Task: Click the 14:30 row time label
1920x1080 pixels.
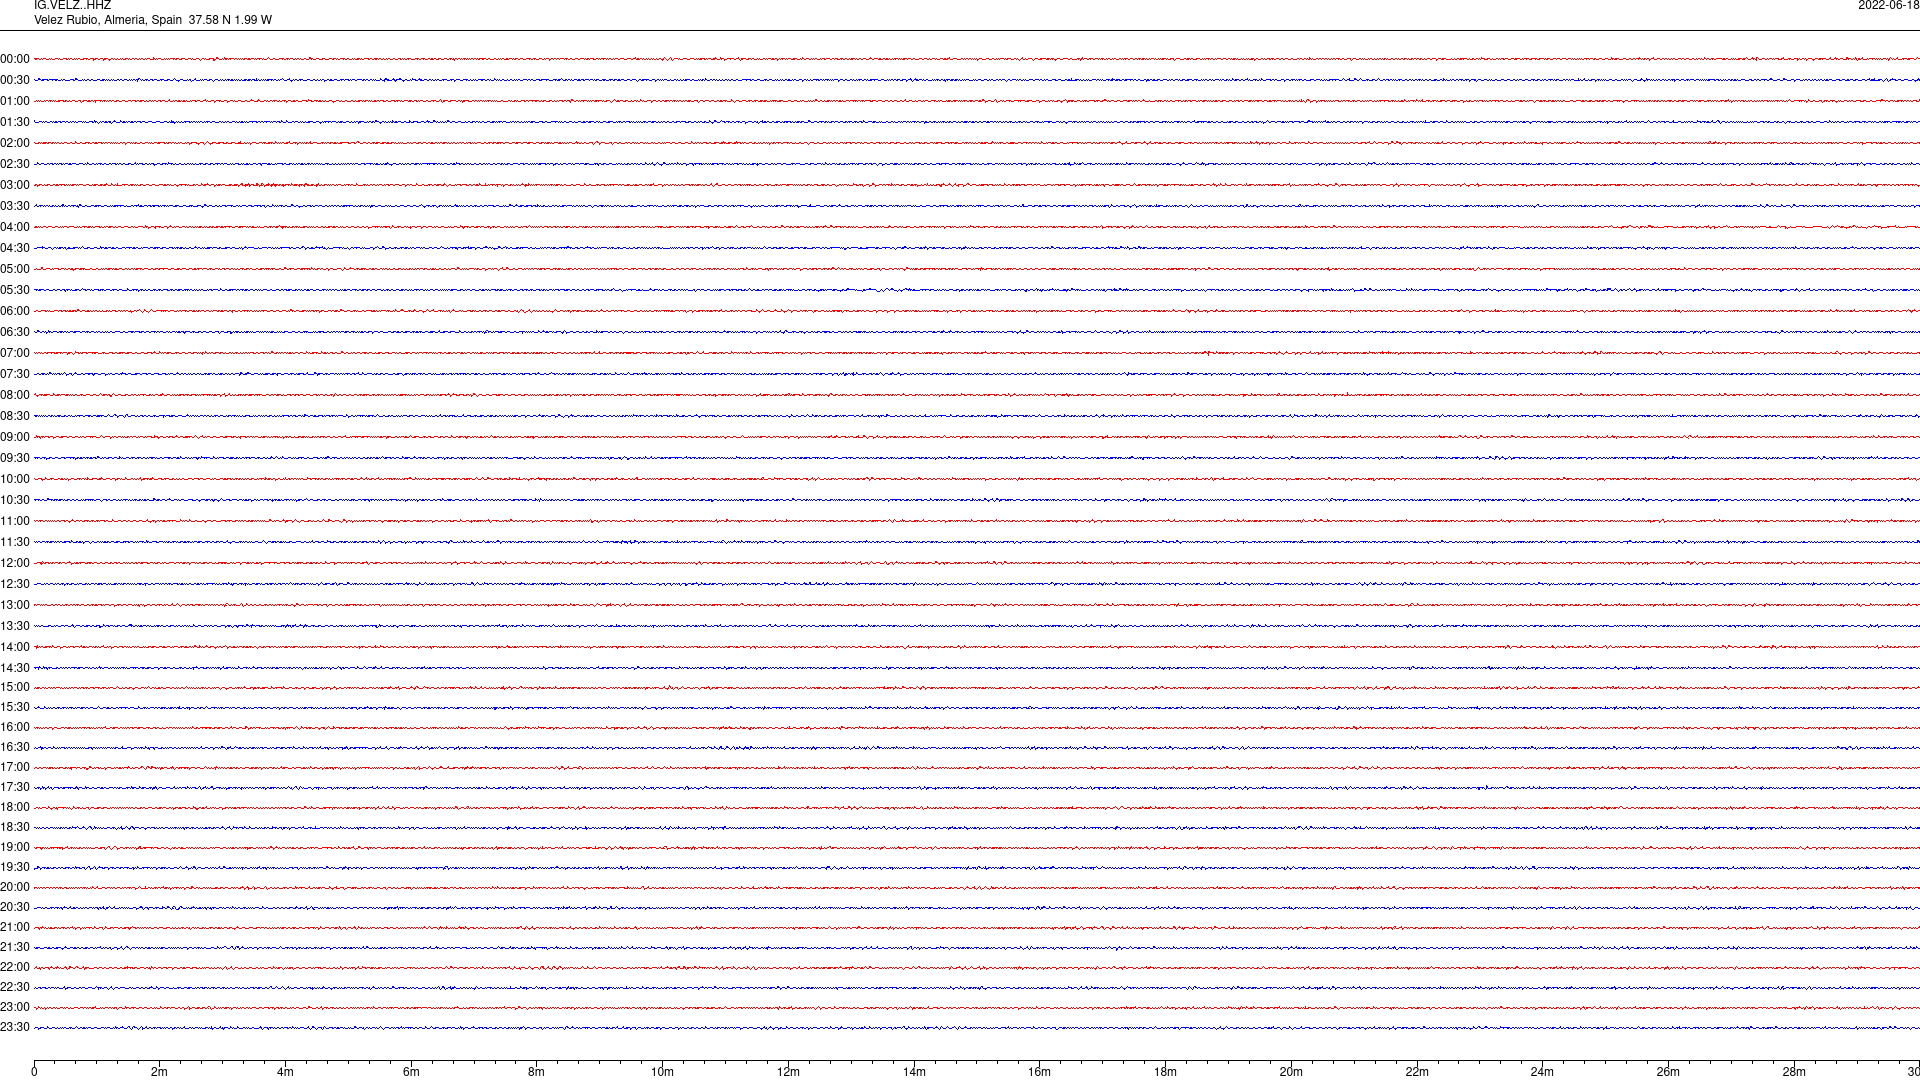Action: [x=15, y=668]
